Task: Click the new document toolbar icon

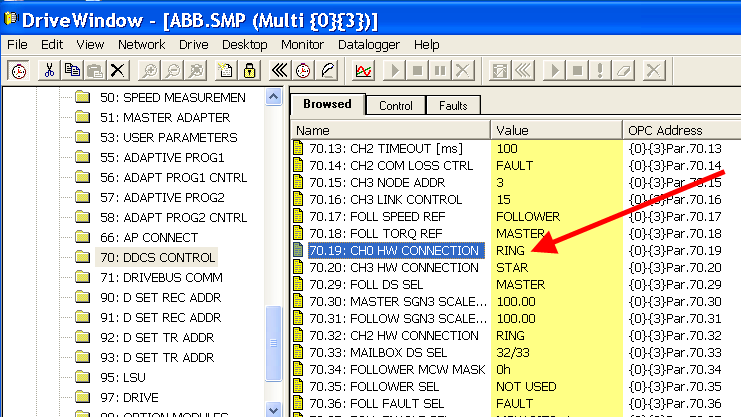Action: [x=225, y=70]
